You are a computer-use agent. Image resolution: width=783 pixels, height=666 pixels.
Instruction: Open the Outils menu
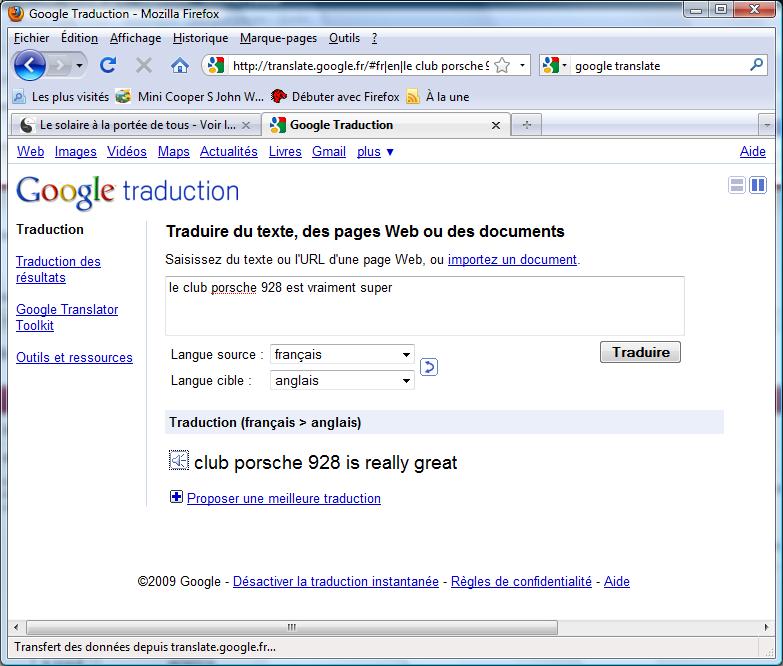pyautogui.click(x=344, y=38)
